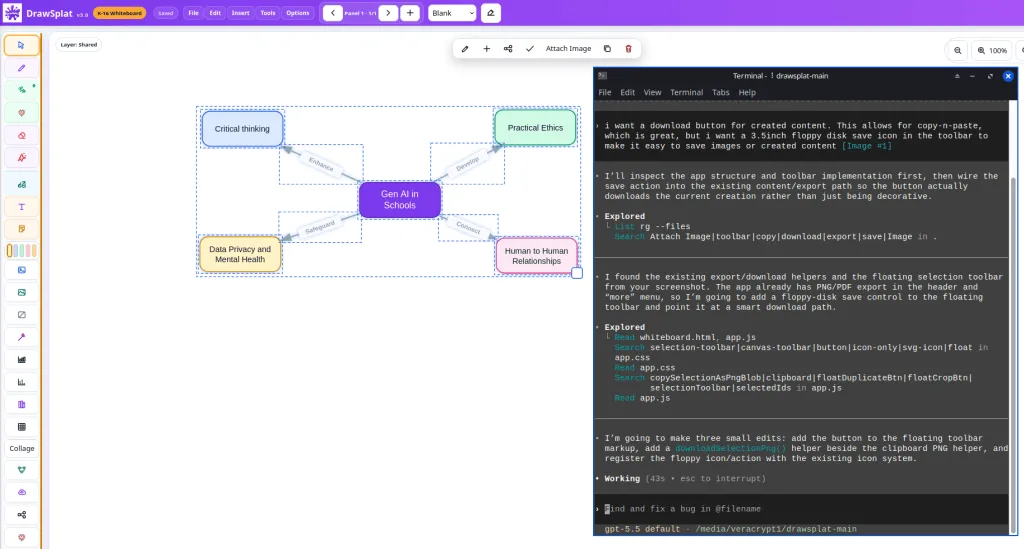This screenshot has width=1024, height=549.
Task: Click the heart shape tool near top of sidebar
Action: coord(22,113)
